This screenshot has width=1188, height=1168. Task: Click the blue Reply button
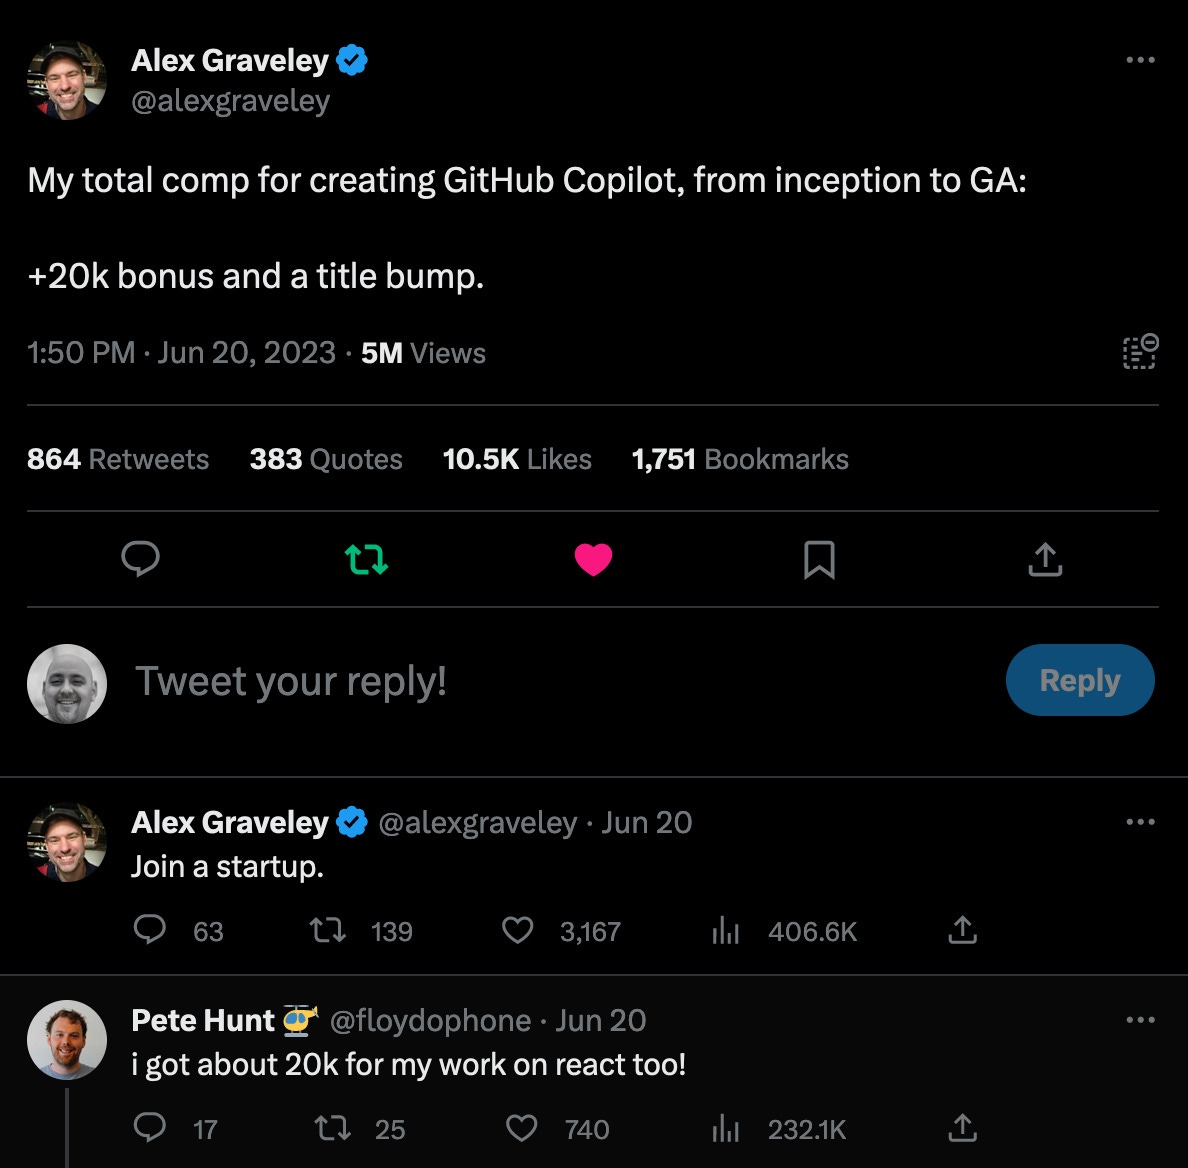tap(1080, 680)
